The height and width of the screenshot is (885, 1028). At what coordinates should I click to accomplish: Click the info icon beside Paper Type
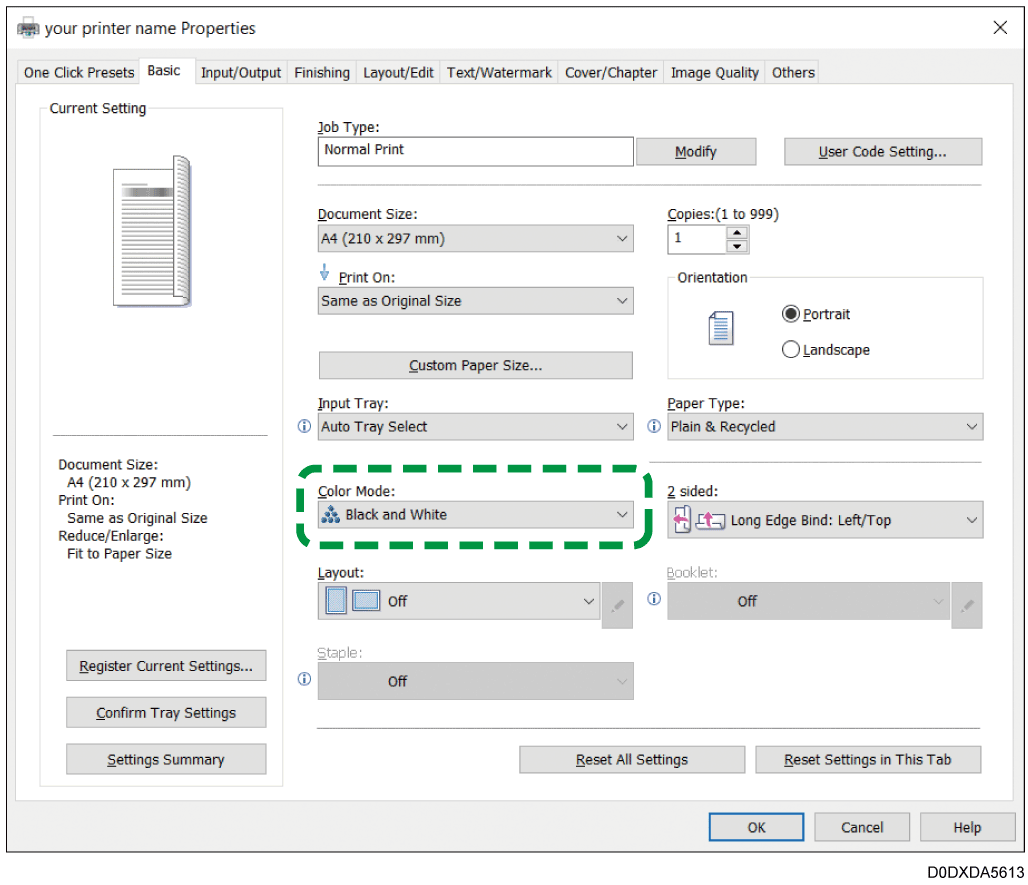(654, 426)
